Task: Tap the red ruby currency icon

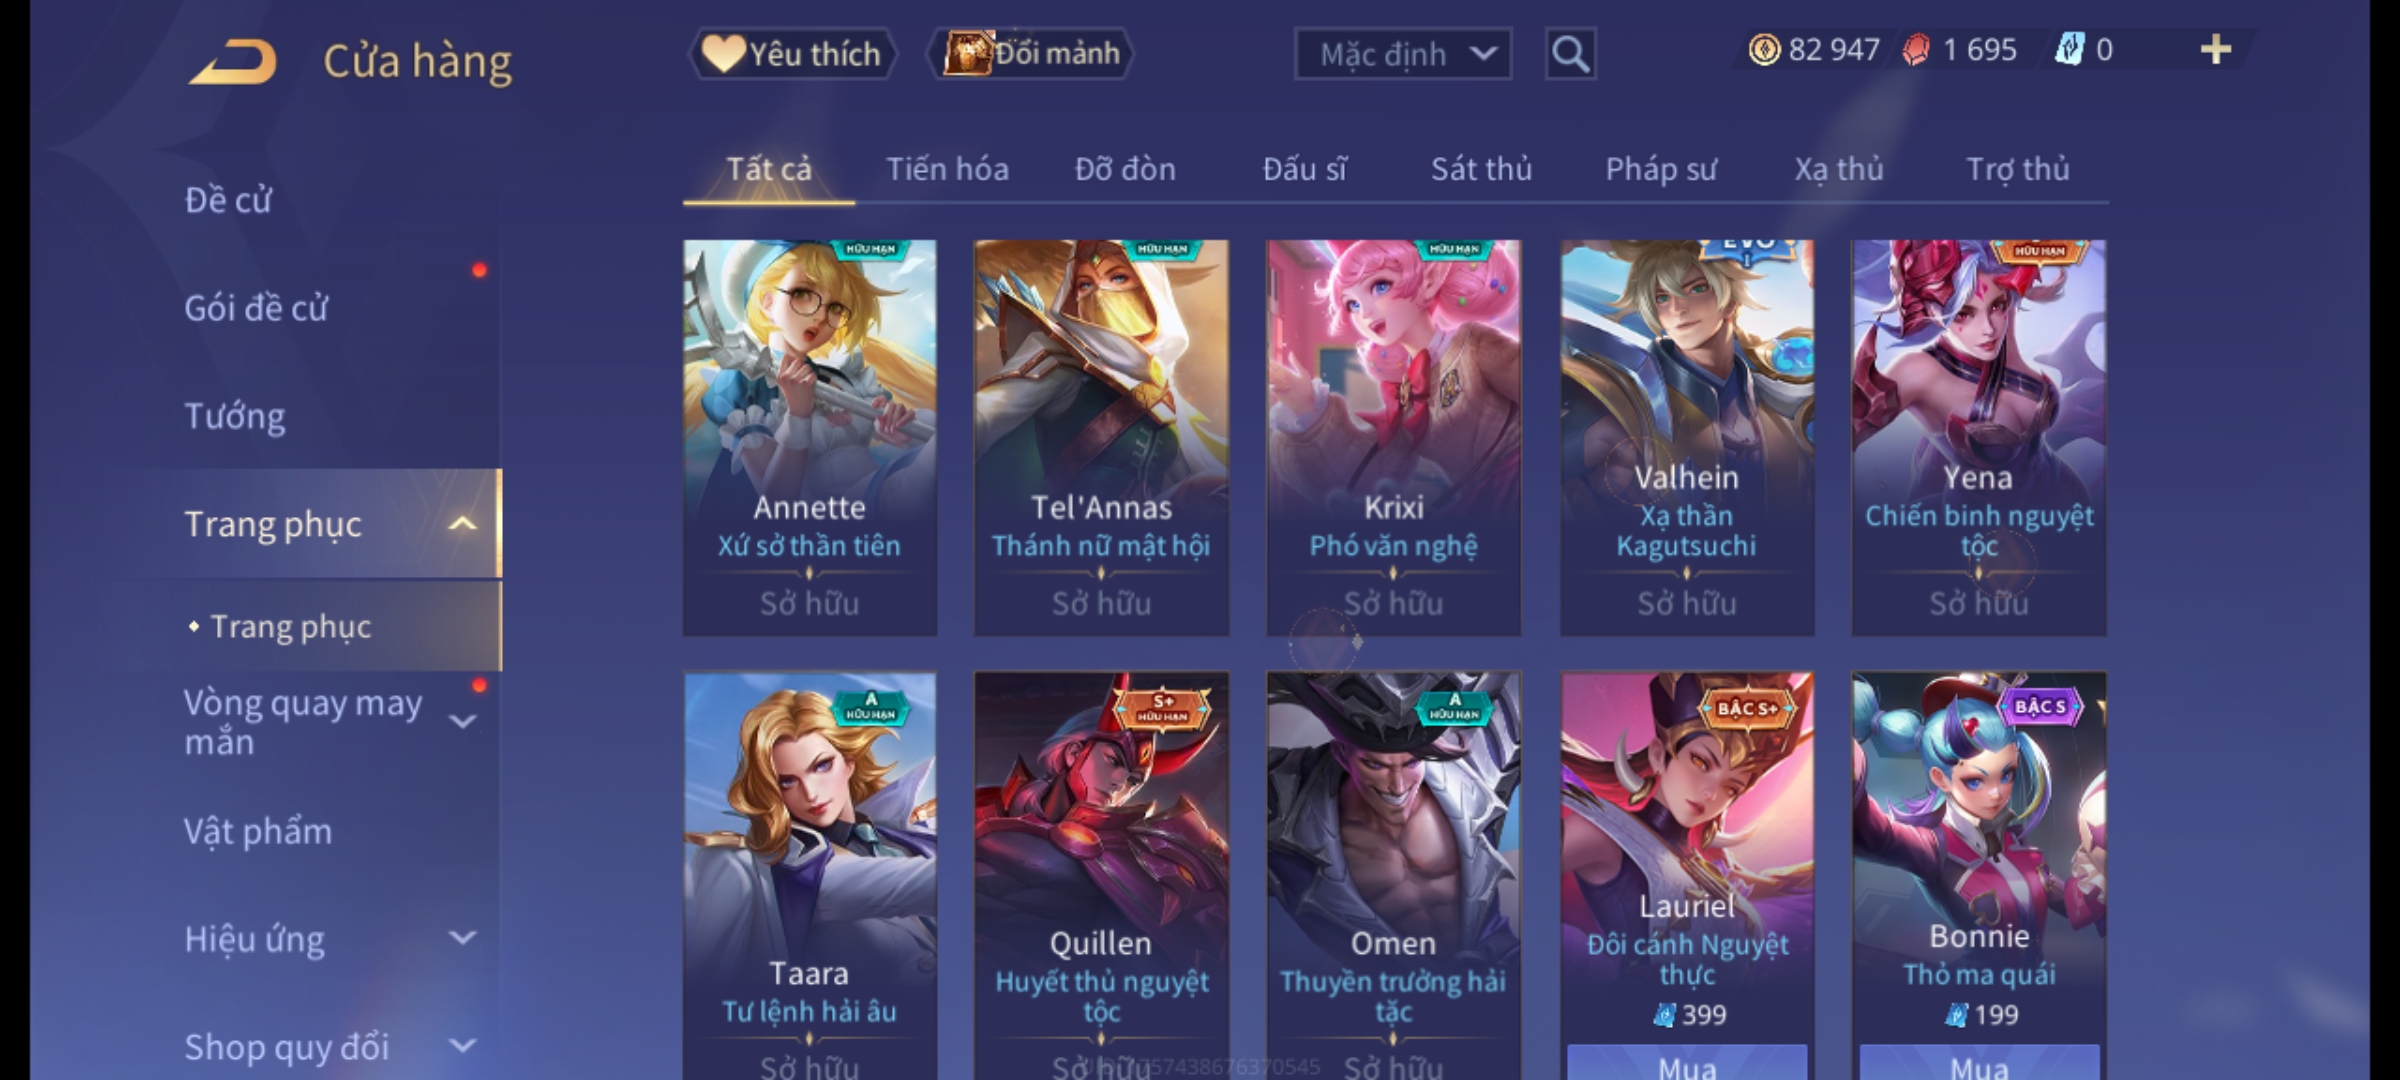Action: [1916, 50]
